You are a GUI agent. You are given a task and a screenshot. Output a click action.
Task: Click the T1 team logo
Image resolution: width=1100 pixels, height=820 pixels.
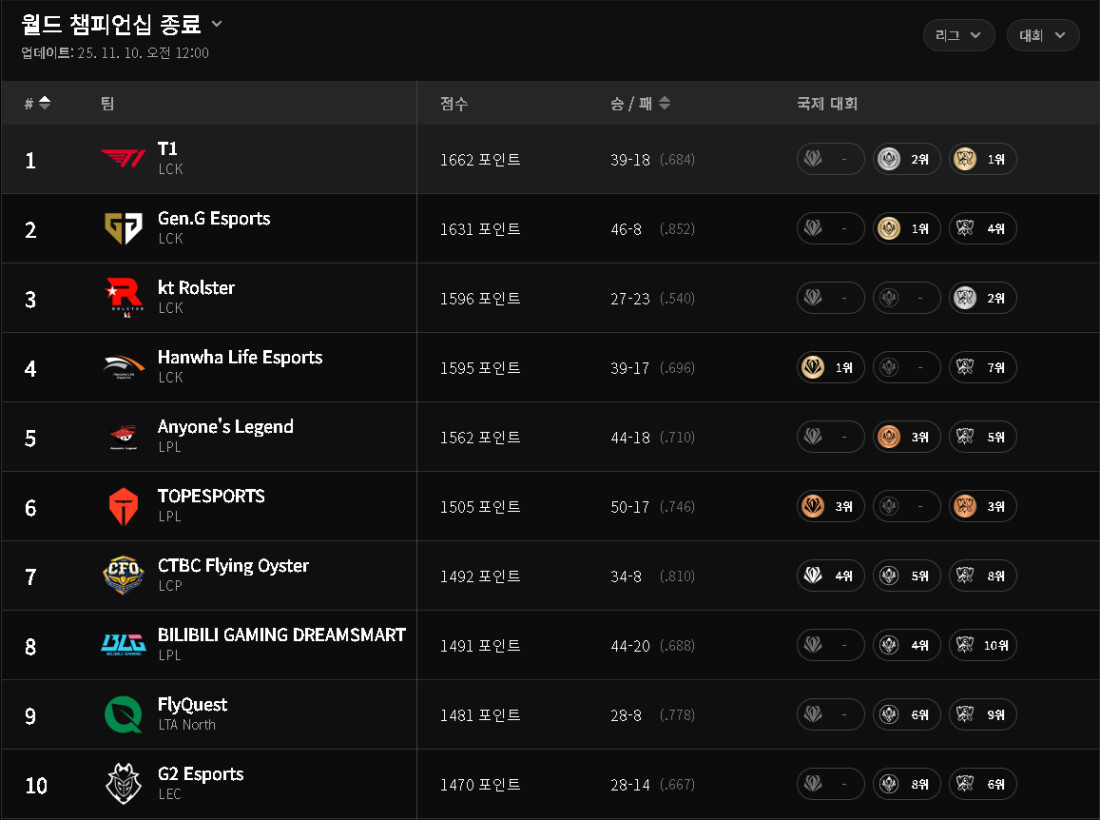[123, 159]
